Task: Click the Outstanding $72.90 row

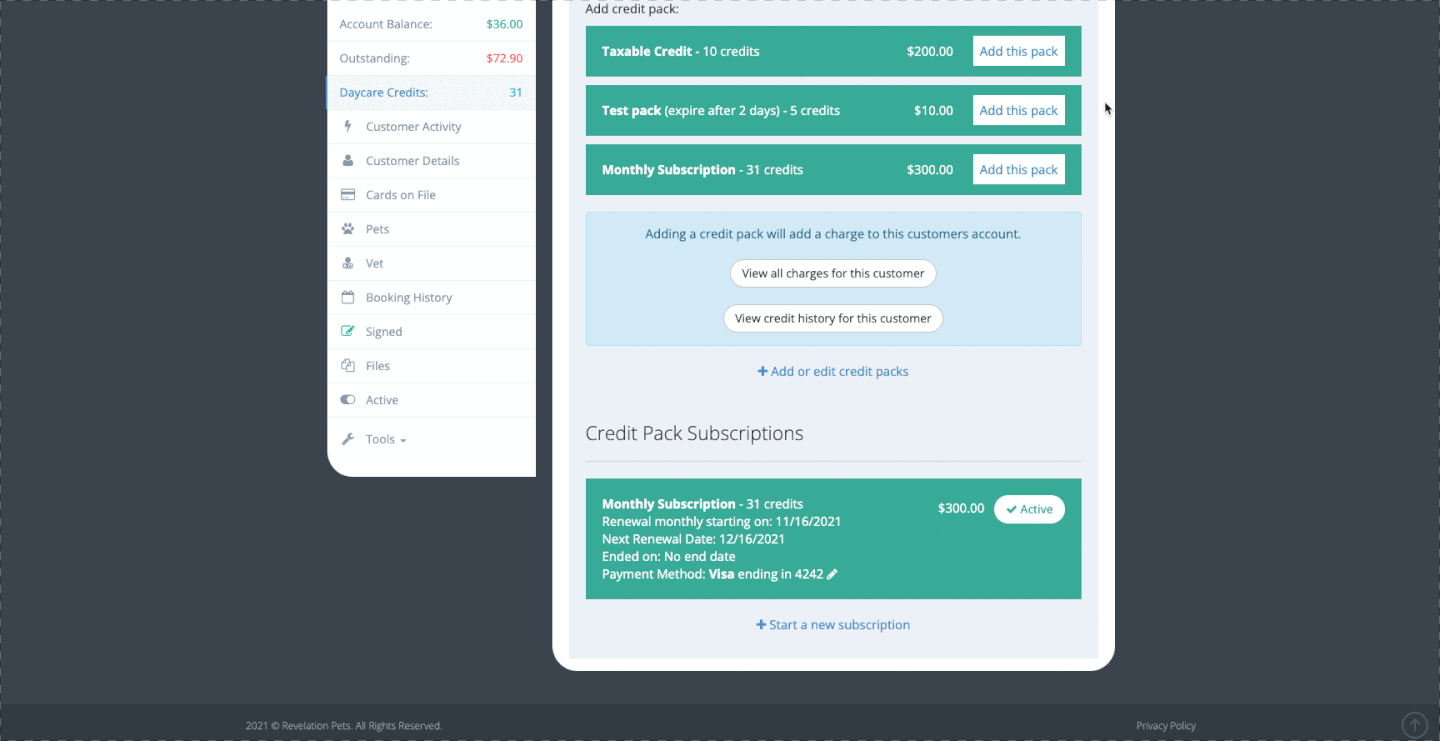Action: click(x=431, y=58)
